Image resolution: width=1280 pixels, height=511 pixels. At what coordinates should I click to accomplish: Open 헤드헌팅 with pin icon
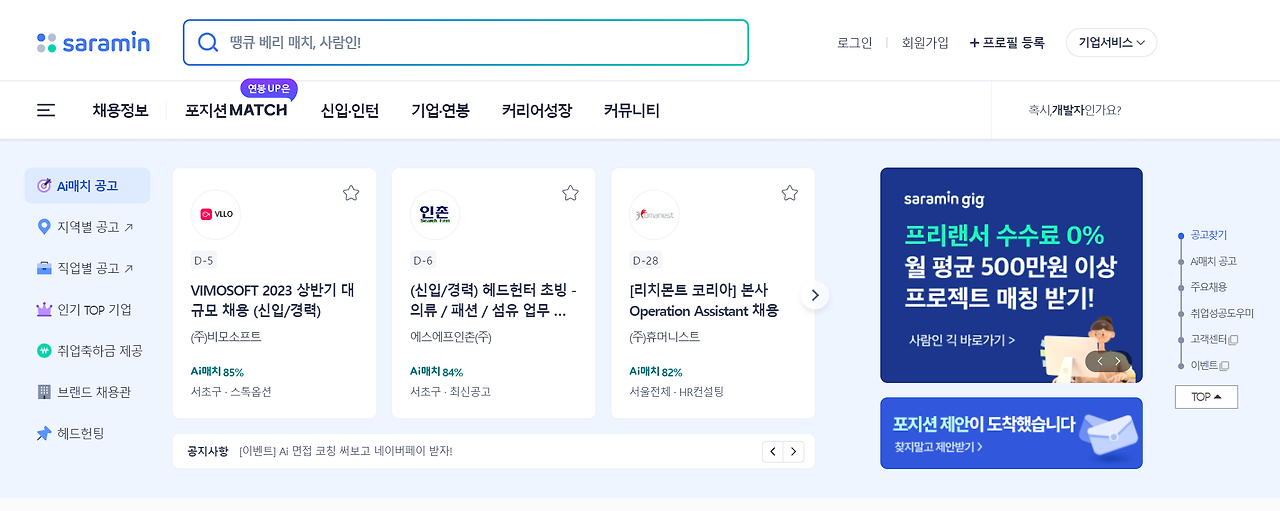80,433
